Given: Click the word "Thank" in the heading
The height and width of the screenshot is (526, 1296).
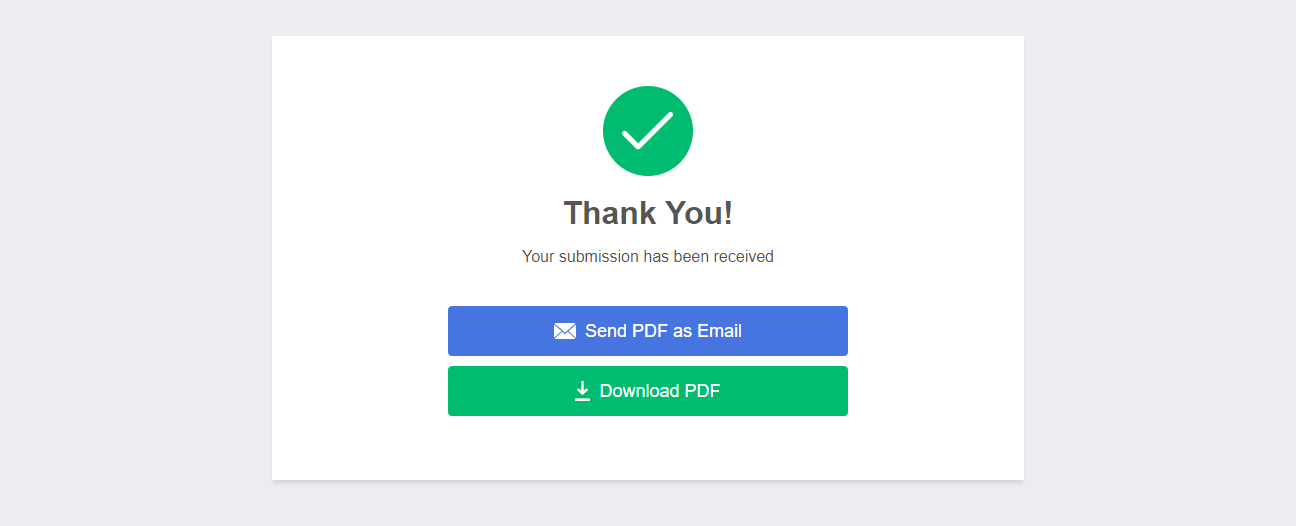Looking at the screenshot, I should pyautogui.click(x=609, y=213).
